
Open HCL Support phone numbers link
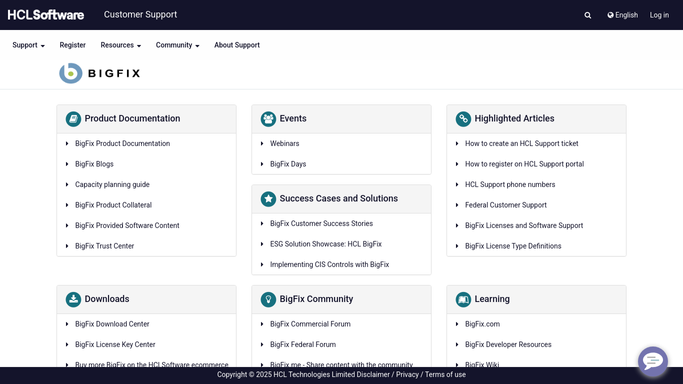(x=510, y=184)
